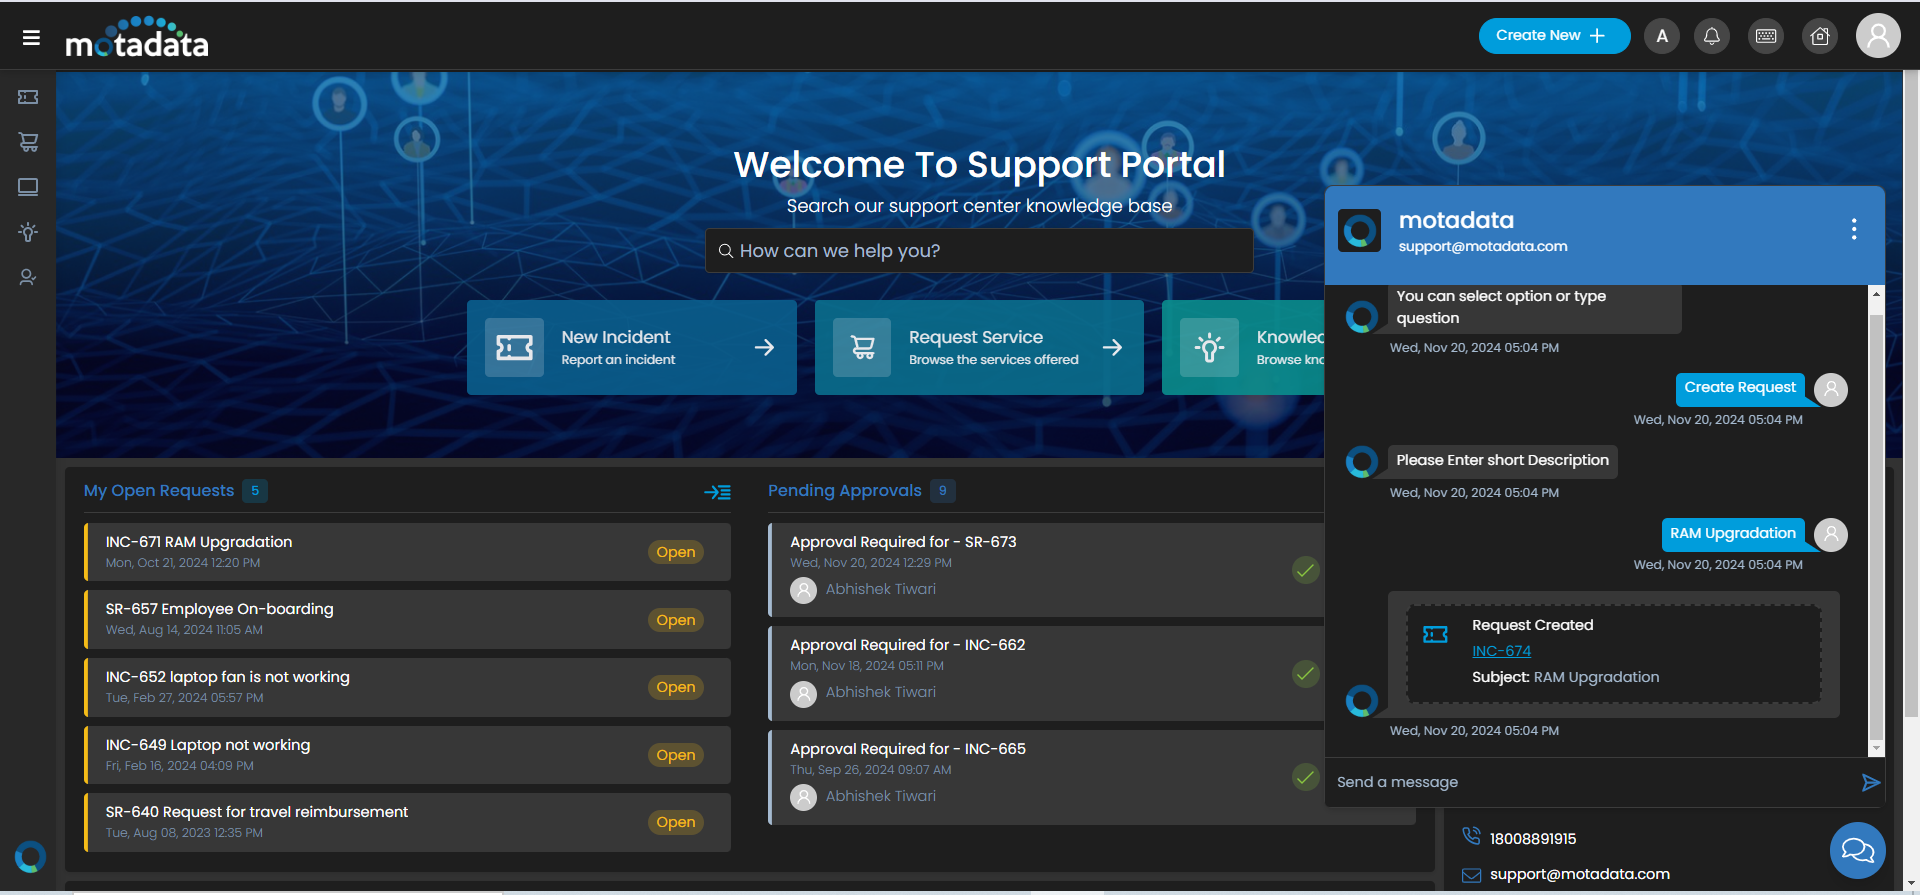1920x895 pixels.
Task: Click the INC-674 link in chat
Action: tap(1501, 651)
